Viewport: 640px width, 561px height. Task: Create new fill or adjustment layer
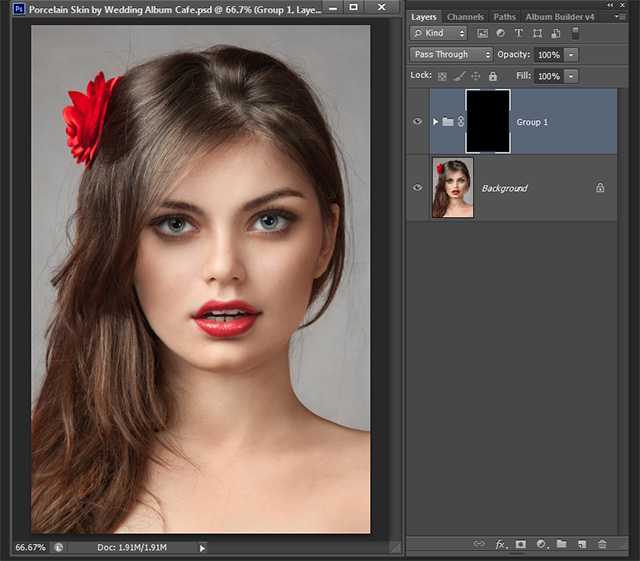541,544
